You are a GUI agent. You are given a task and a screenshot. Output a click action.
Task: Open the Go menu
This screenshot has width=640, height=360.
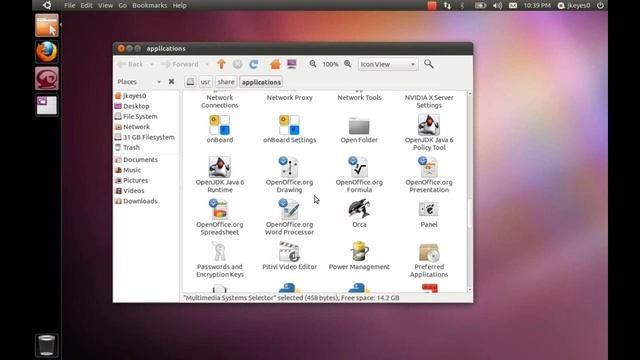pos(122,5)
